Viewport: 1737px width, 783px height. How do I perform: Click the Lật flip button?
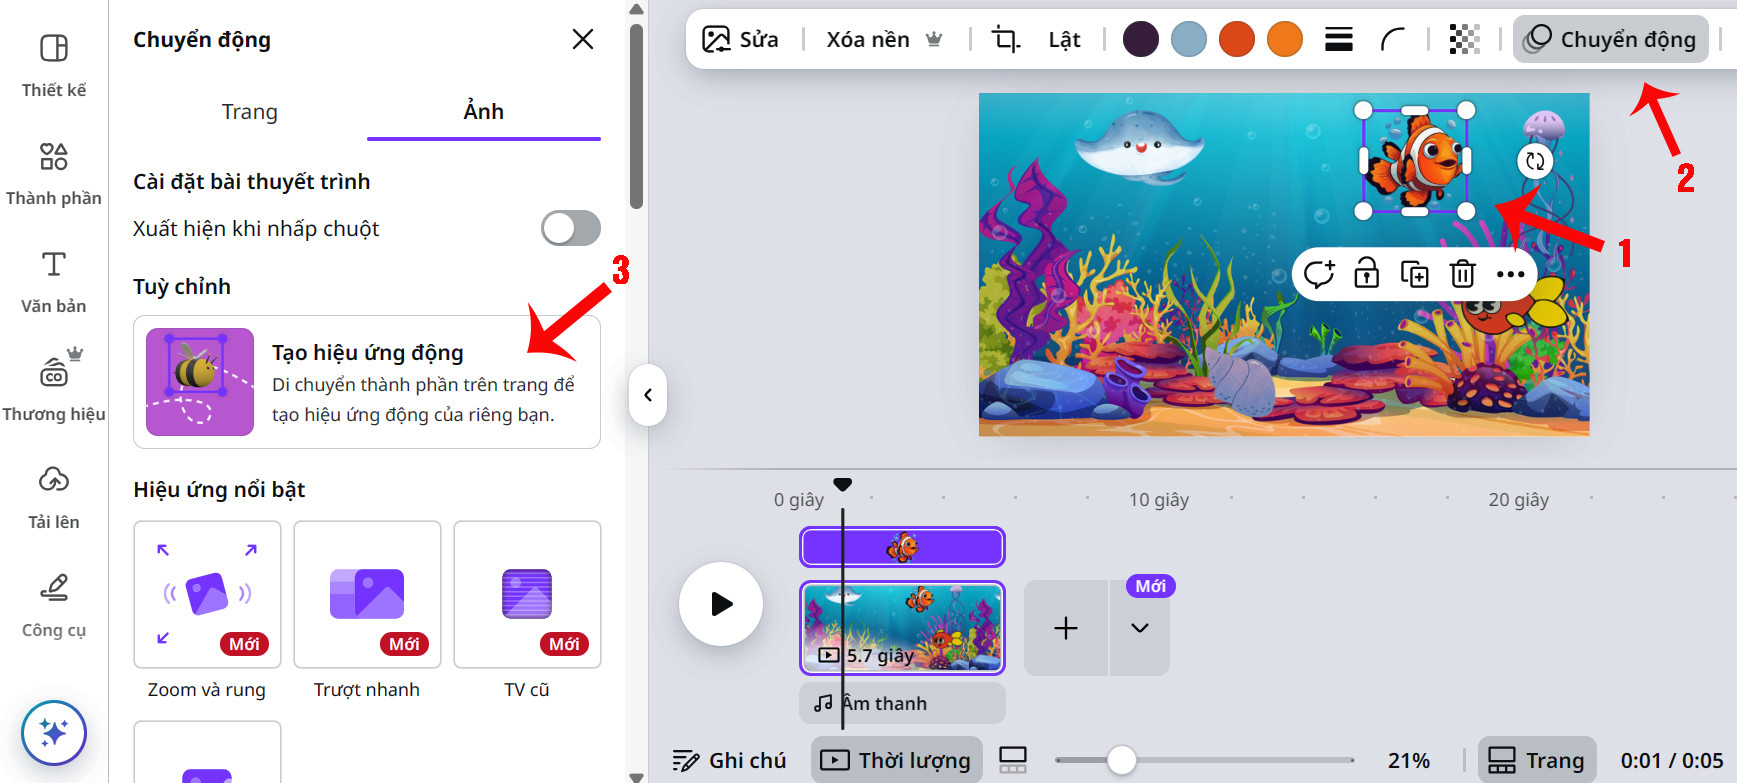tap(1064, 39)
